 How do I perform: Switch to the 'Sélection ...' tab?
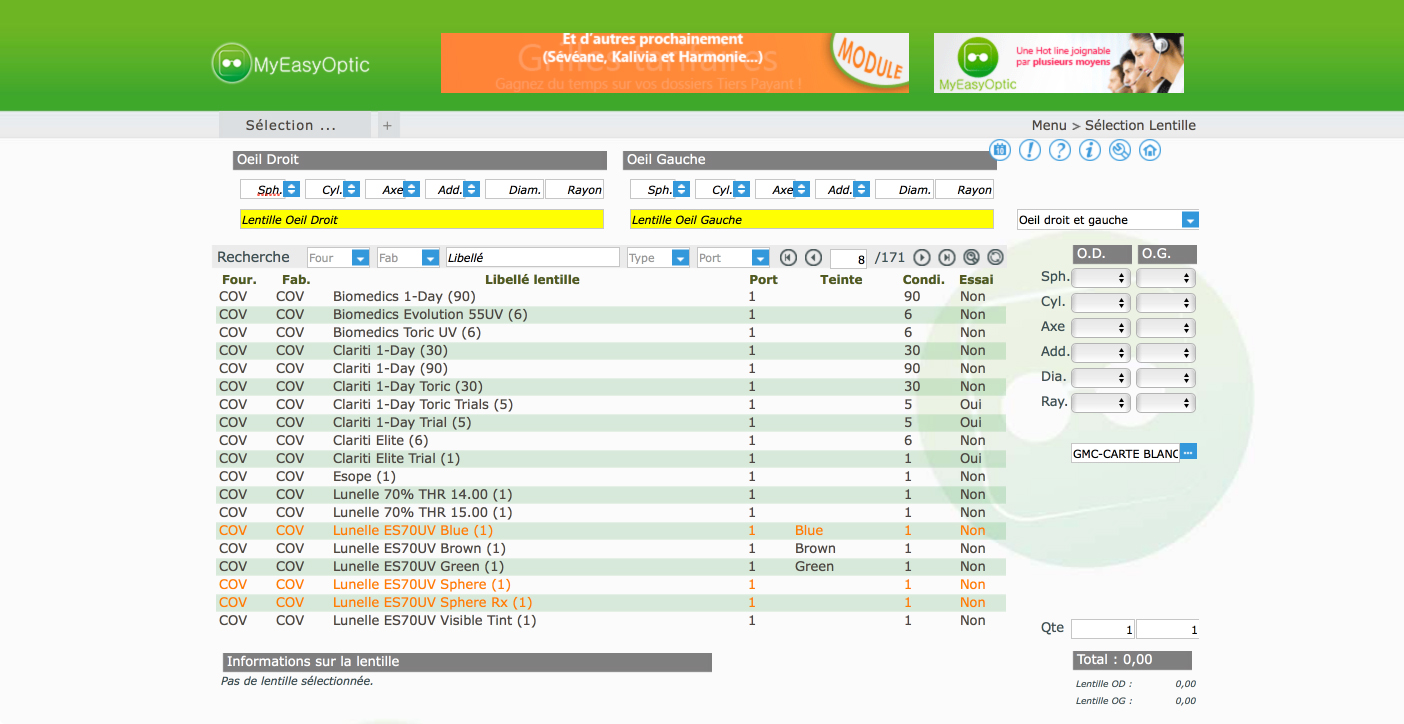coord(295,125)
